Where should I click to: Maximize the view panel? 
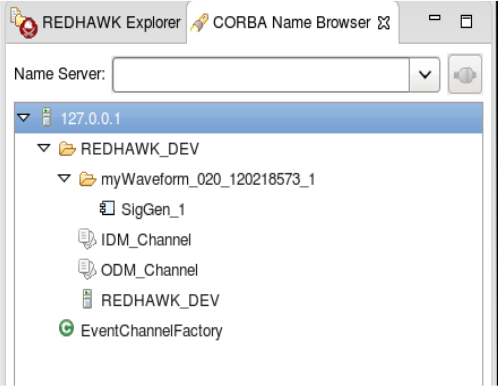466,22
